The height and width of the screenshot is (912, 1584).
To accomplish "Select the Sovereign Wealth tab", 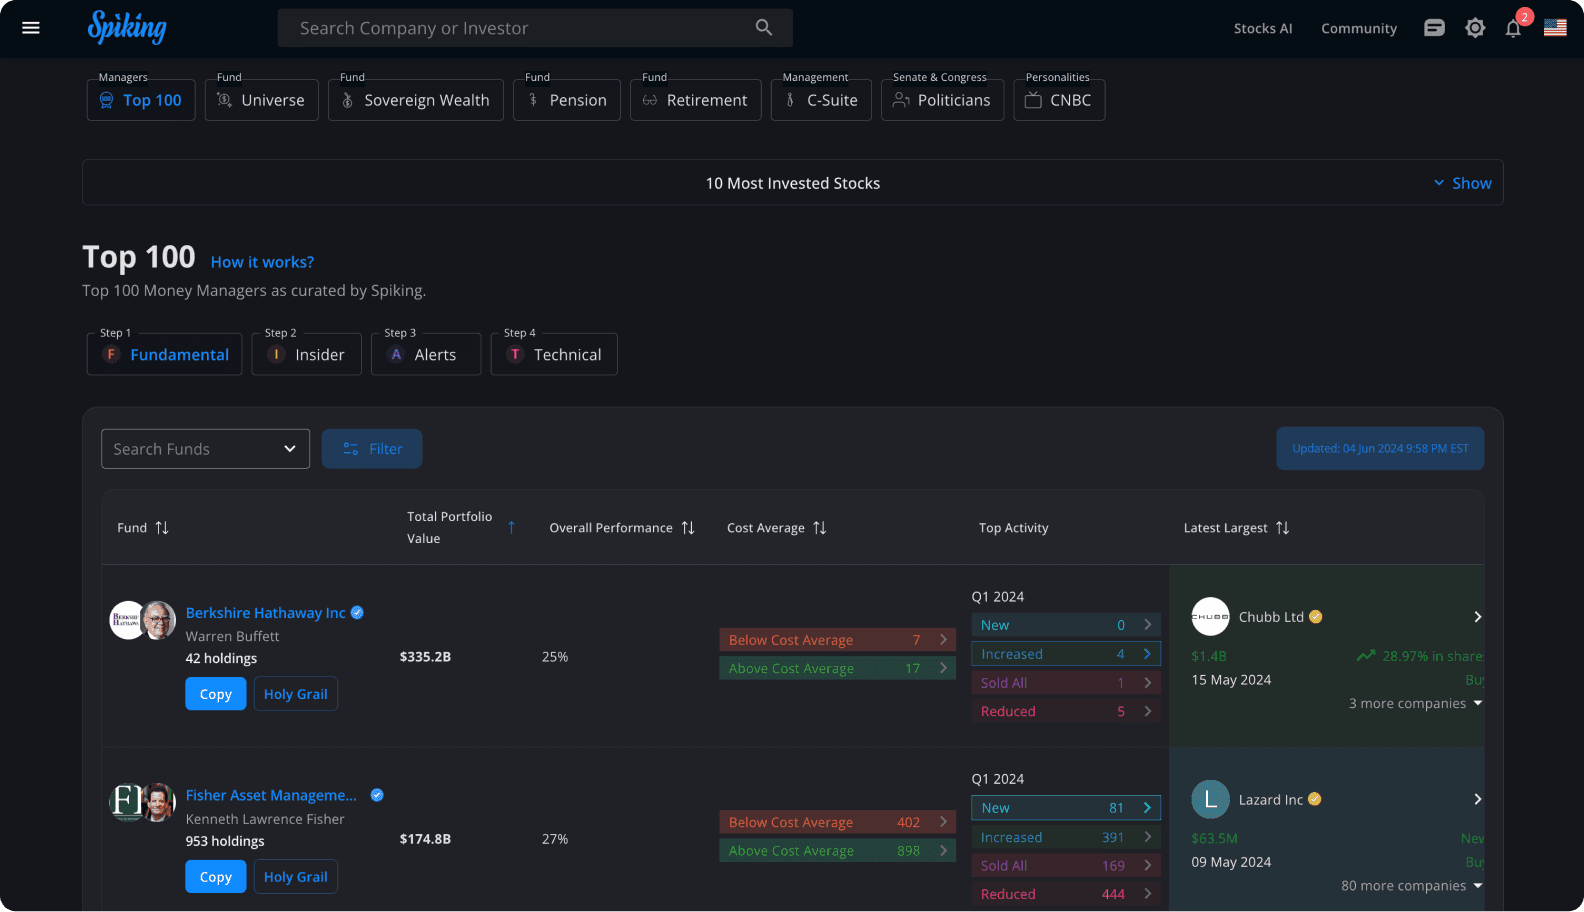I will (416, 100).
